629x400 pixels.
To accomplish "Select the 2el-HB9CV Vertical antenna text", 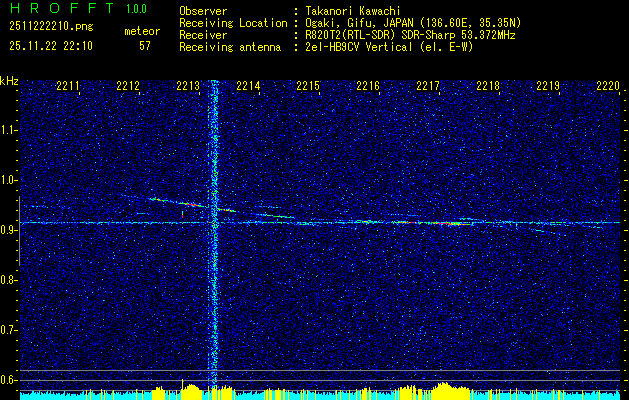I will 359,47.
